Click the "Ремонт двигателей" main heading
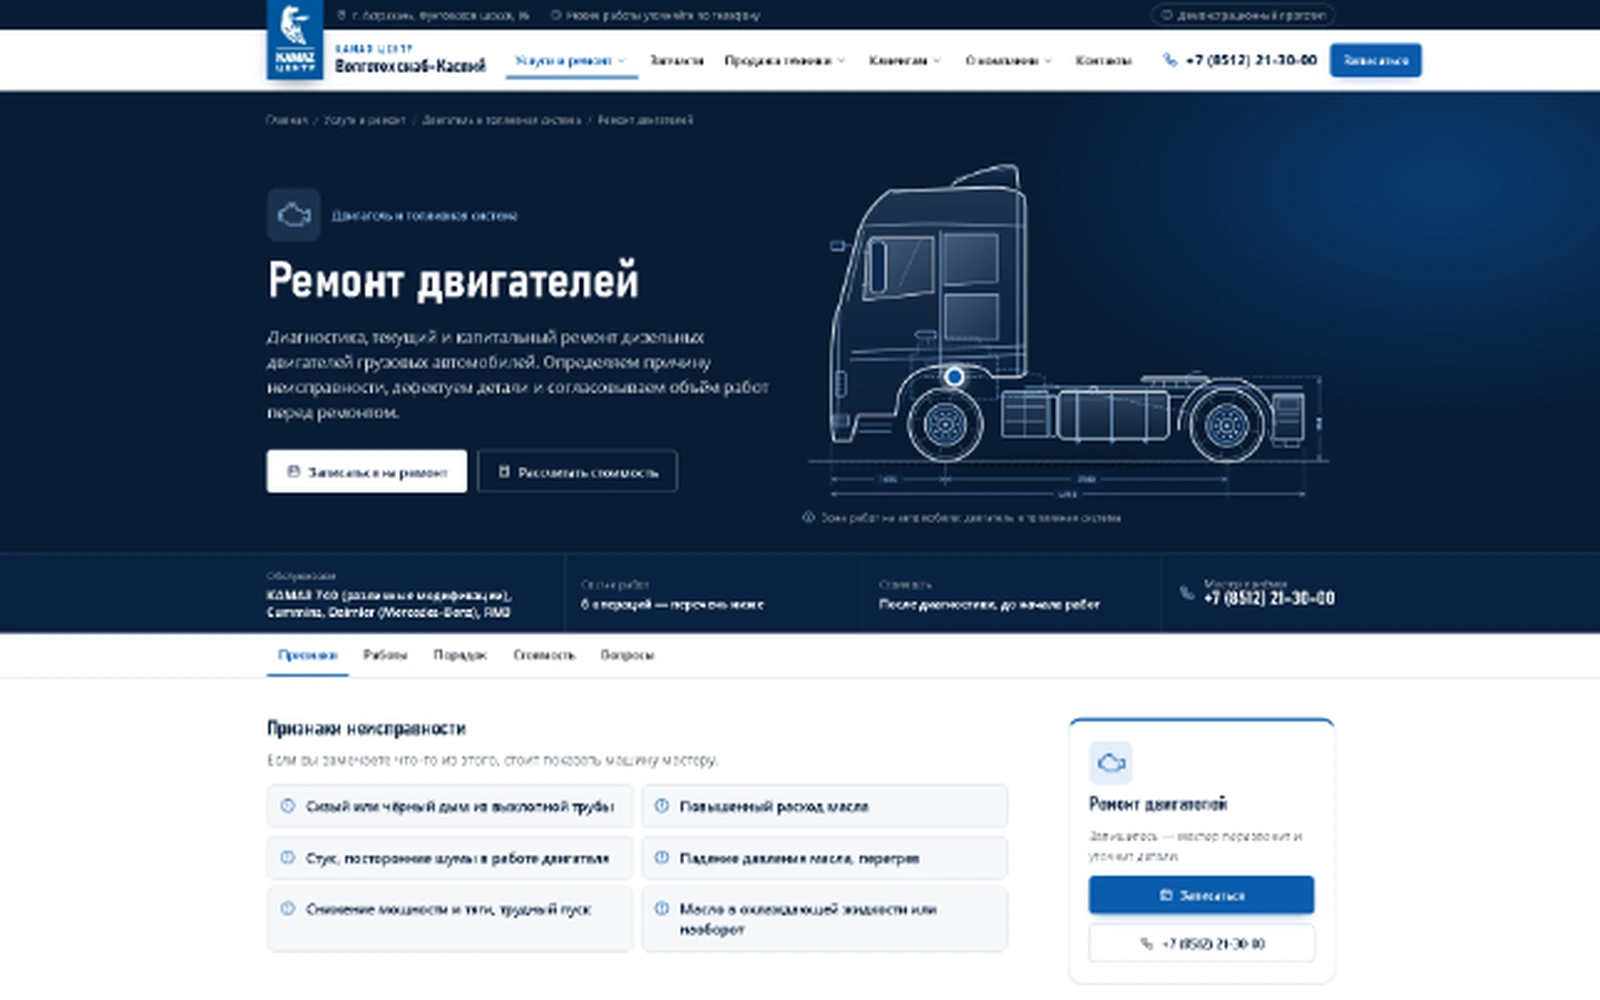The height and width of the screenshot is (1000, 1600). 453,280
